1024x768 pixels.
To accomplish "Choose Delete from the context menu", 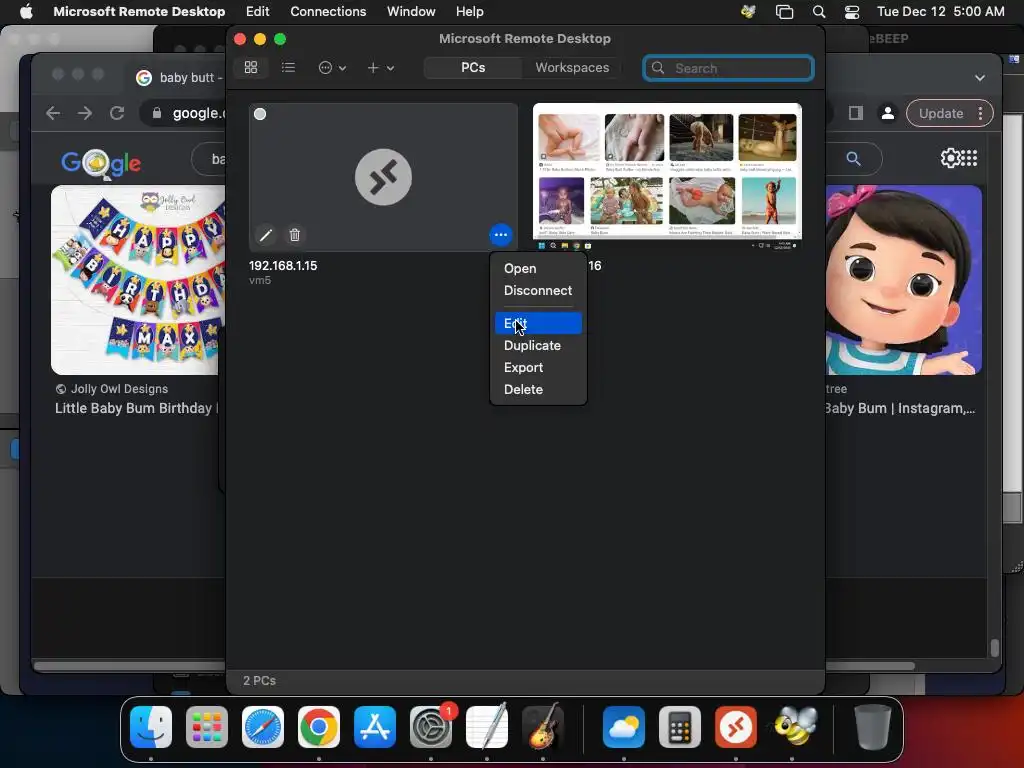I will coord(523,389).
